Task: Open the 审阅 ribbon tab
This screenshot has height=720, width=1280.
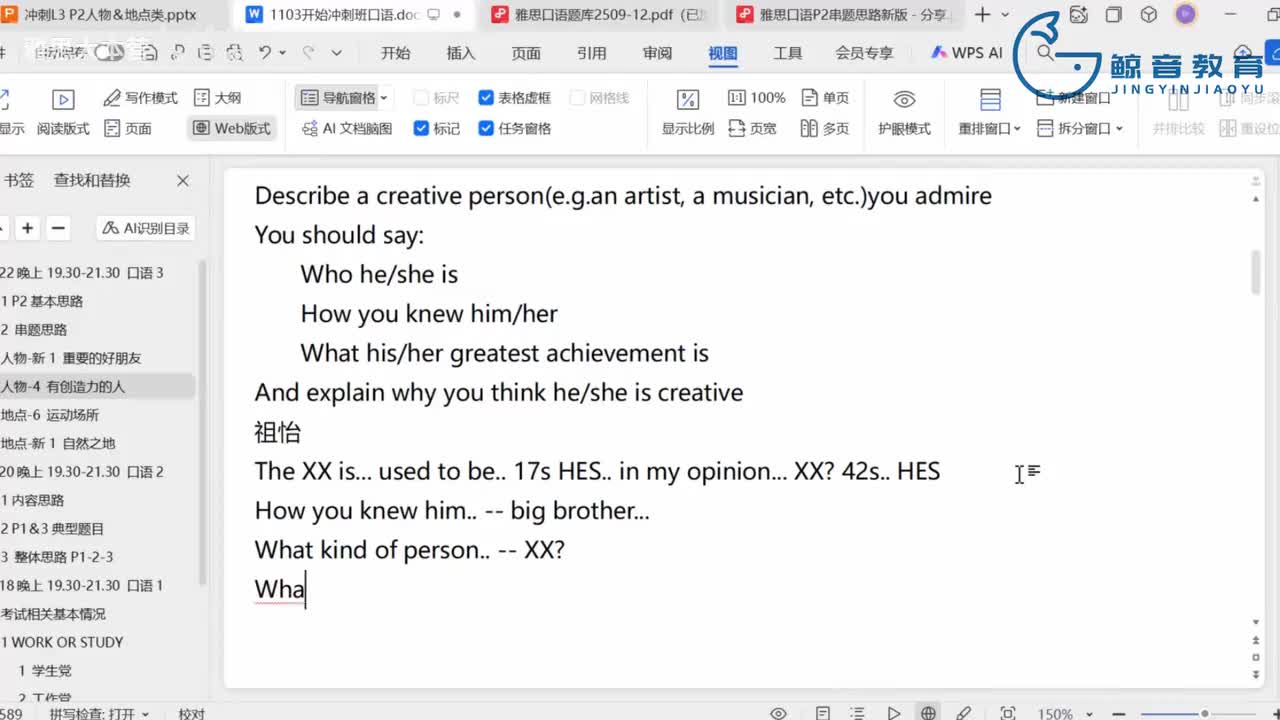Action: click(x=657, y=53)
